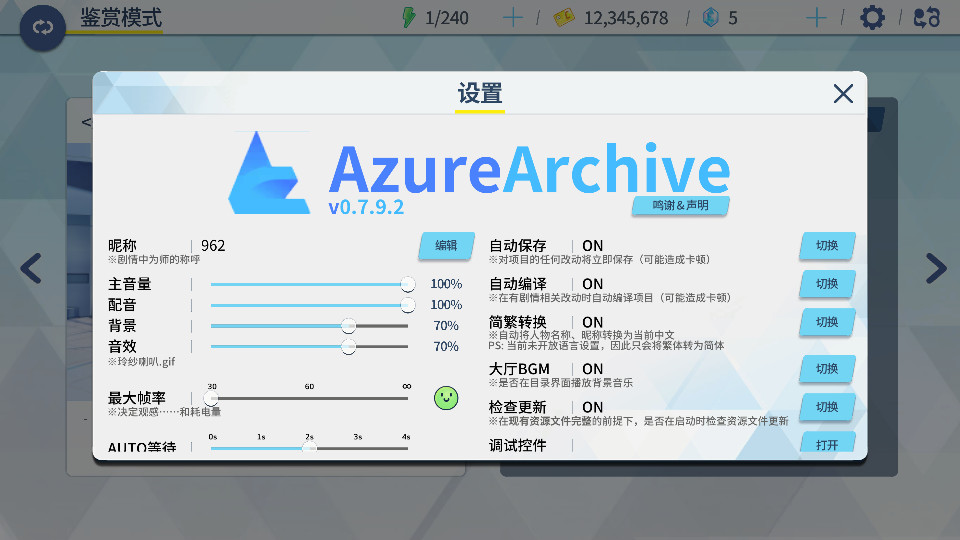Click version text v0.7.9.2

pyautogui.click(x=366, y=208)
